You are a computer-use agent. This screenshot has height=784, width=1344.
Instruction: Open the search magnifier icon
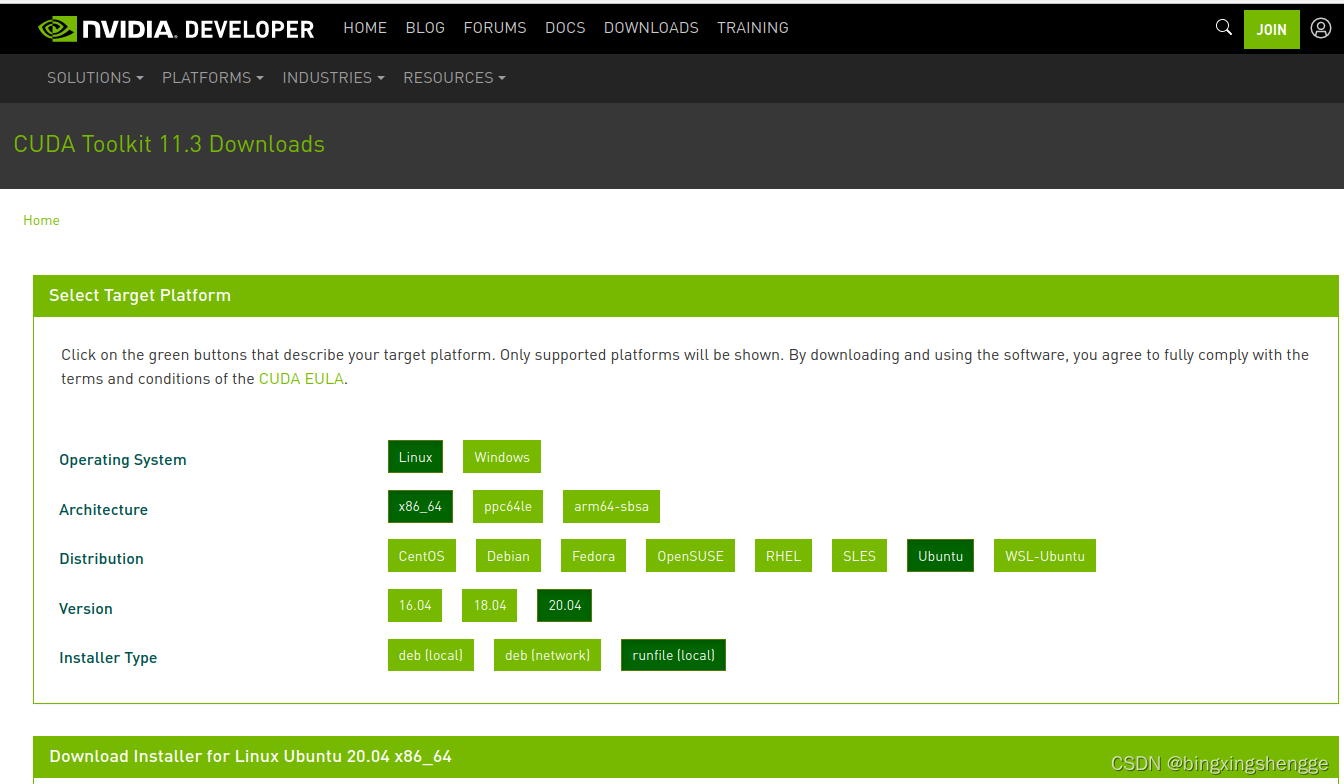pyautogui.click(x=1223, y=28)
